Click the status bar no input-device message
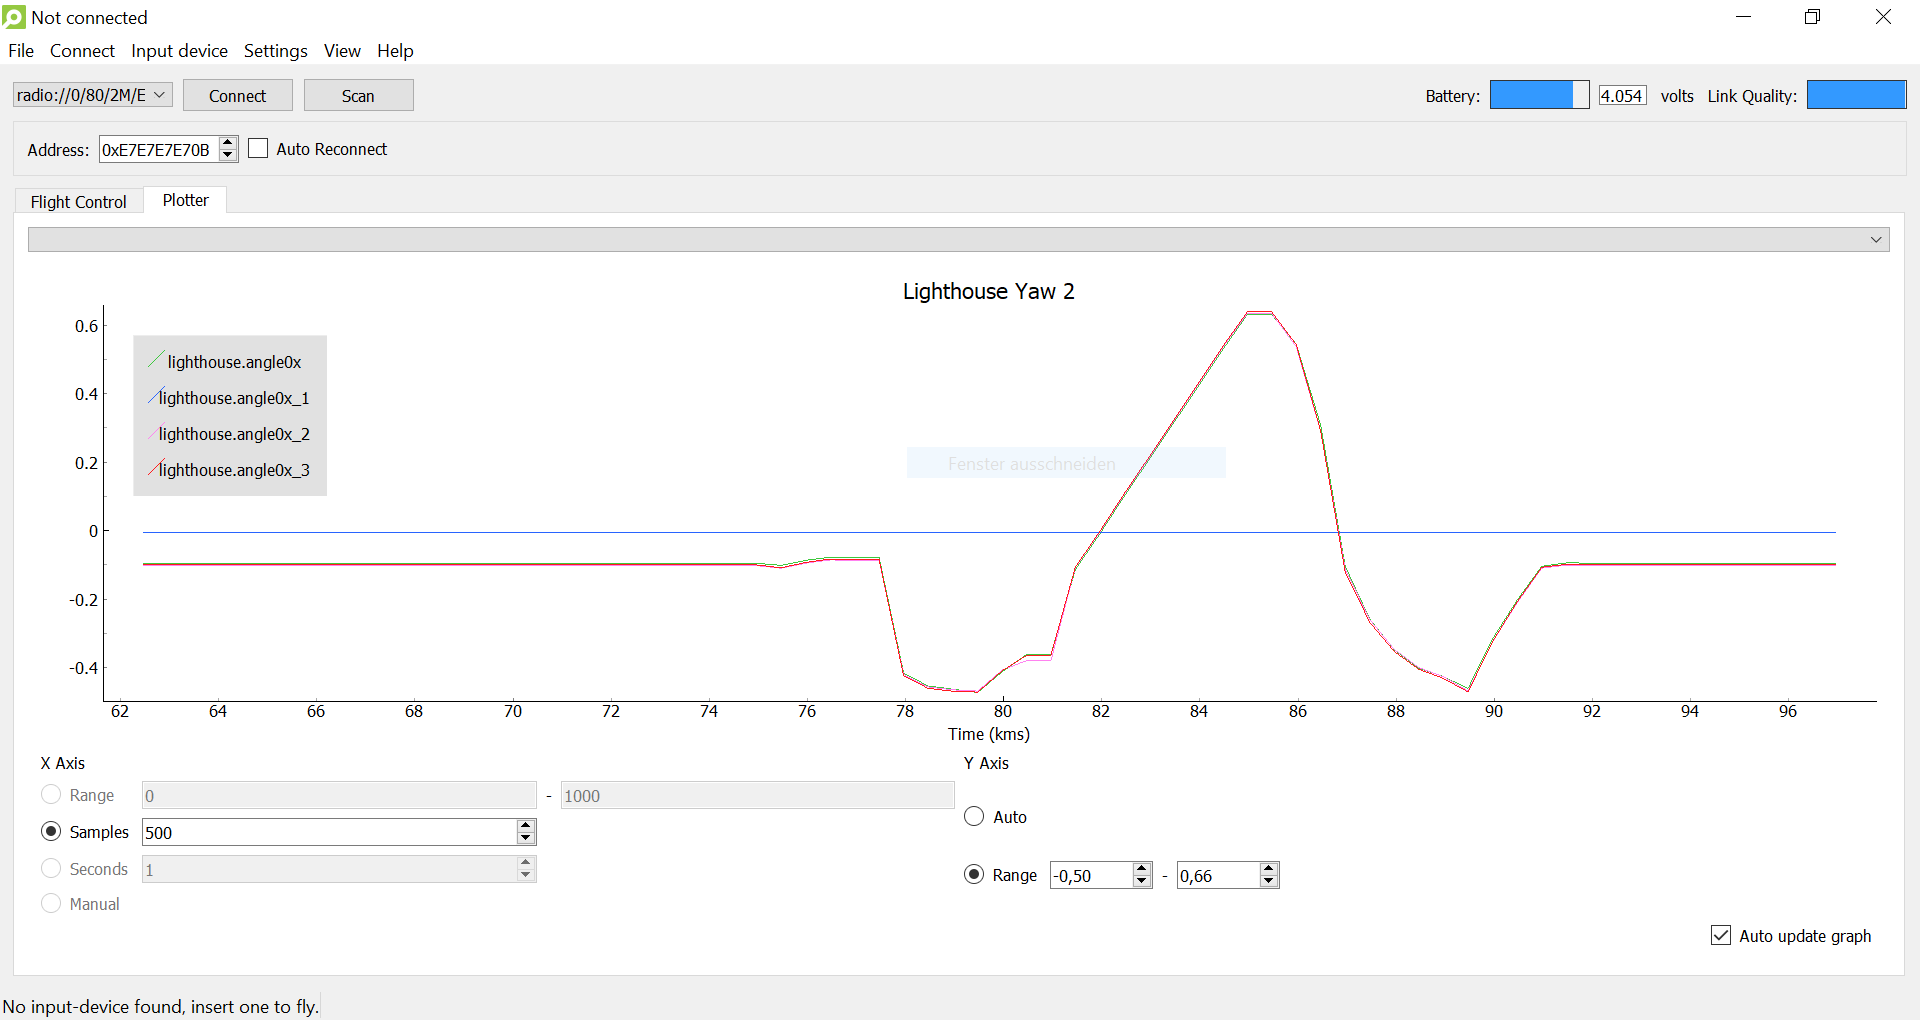The height and width of the screenshot is (1020, 1920). pos(160,1006)
